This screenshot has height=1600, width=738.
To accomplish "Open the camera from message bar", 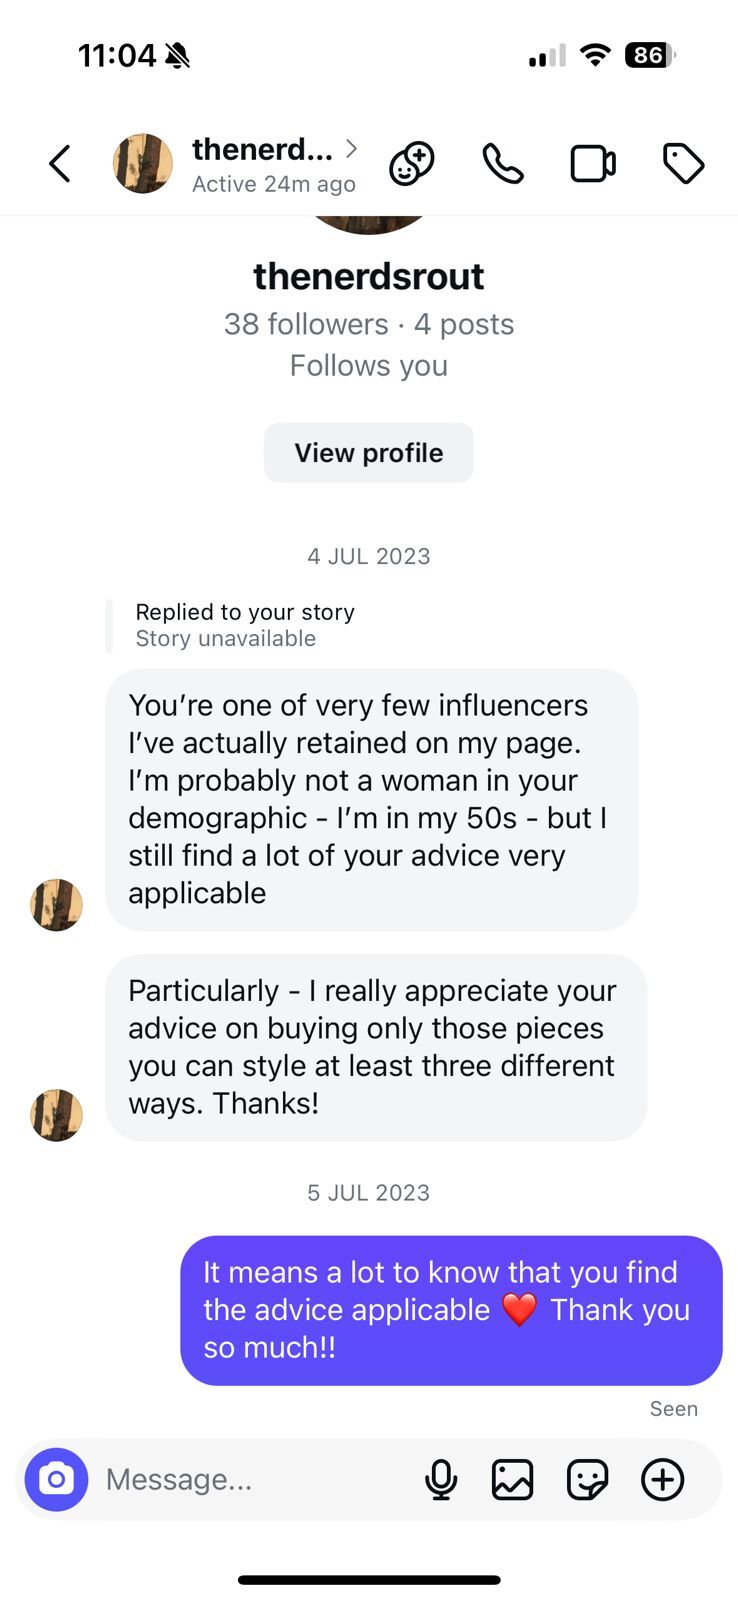I will 57,1479.
